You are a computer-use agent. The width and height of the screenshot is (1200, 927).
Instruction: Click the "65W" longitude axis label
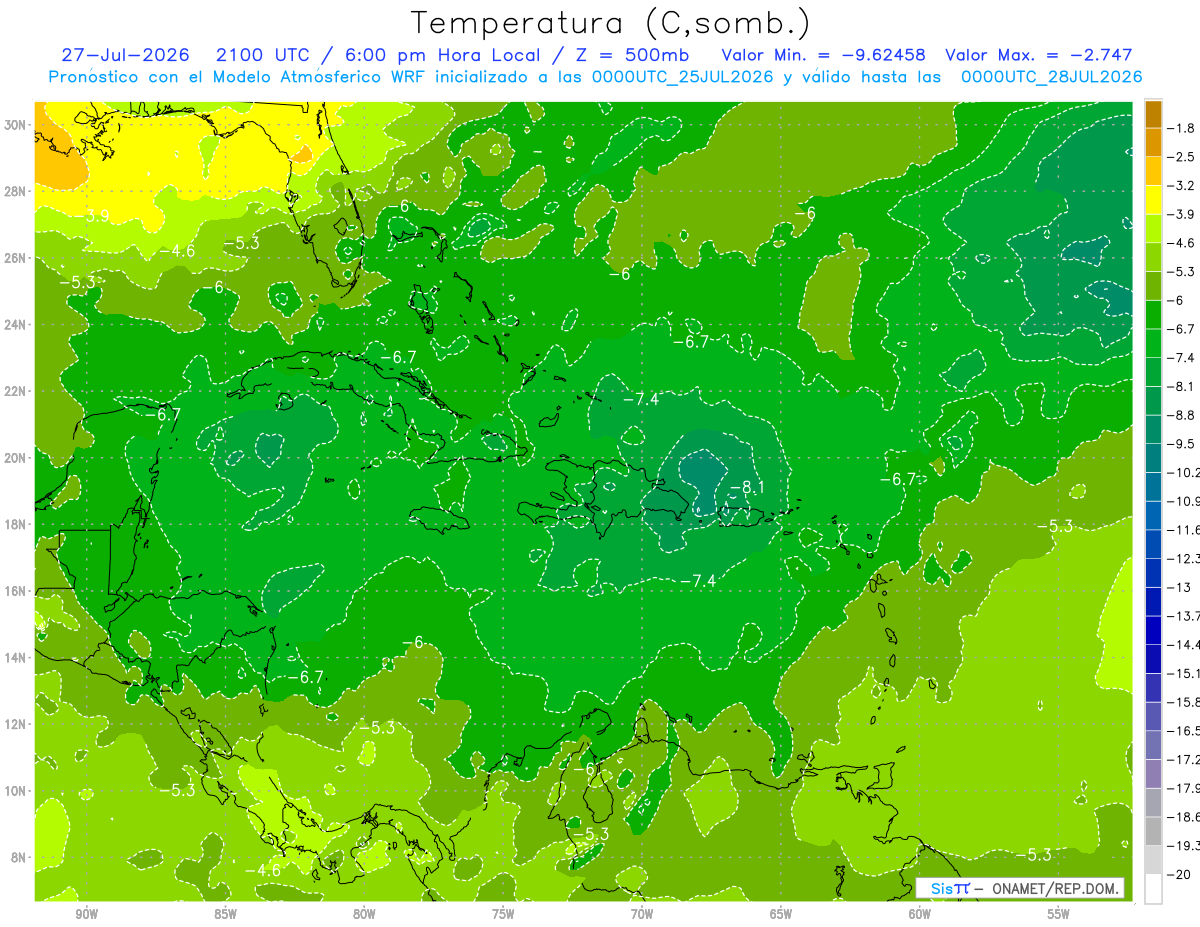pyautogui.click(x=781, y=914)
